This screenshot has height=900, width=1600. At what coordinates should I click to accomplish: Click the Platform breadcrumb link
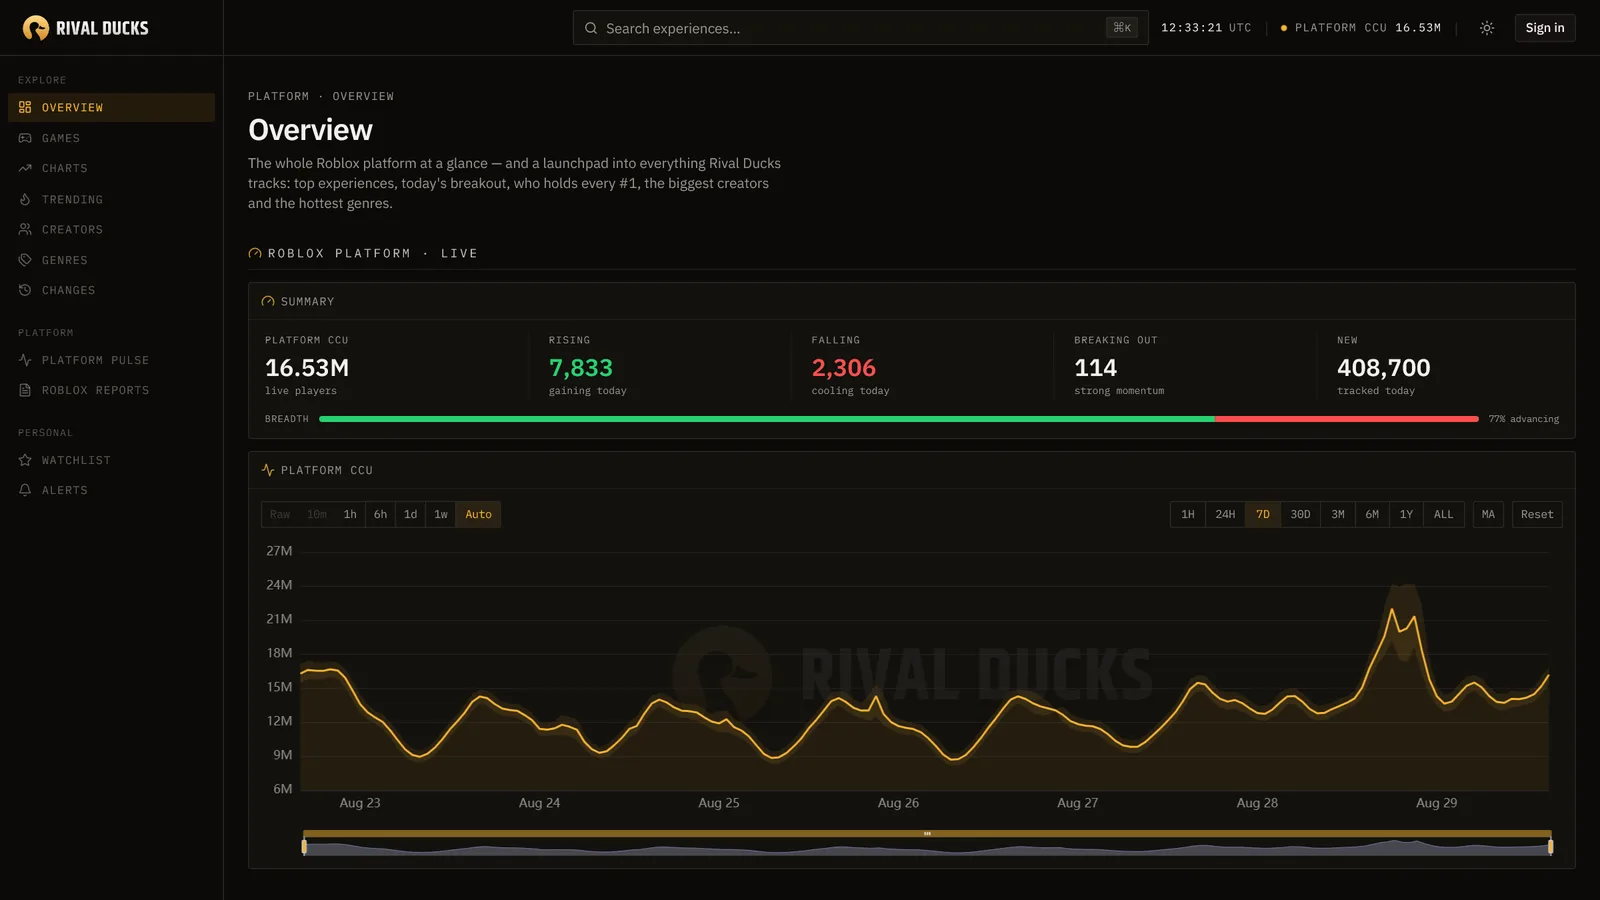278,96
